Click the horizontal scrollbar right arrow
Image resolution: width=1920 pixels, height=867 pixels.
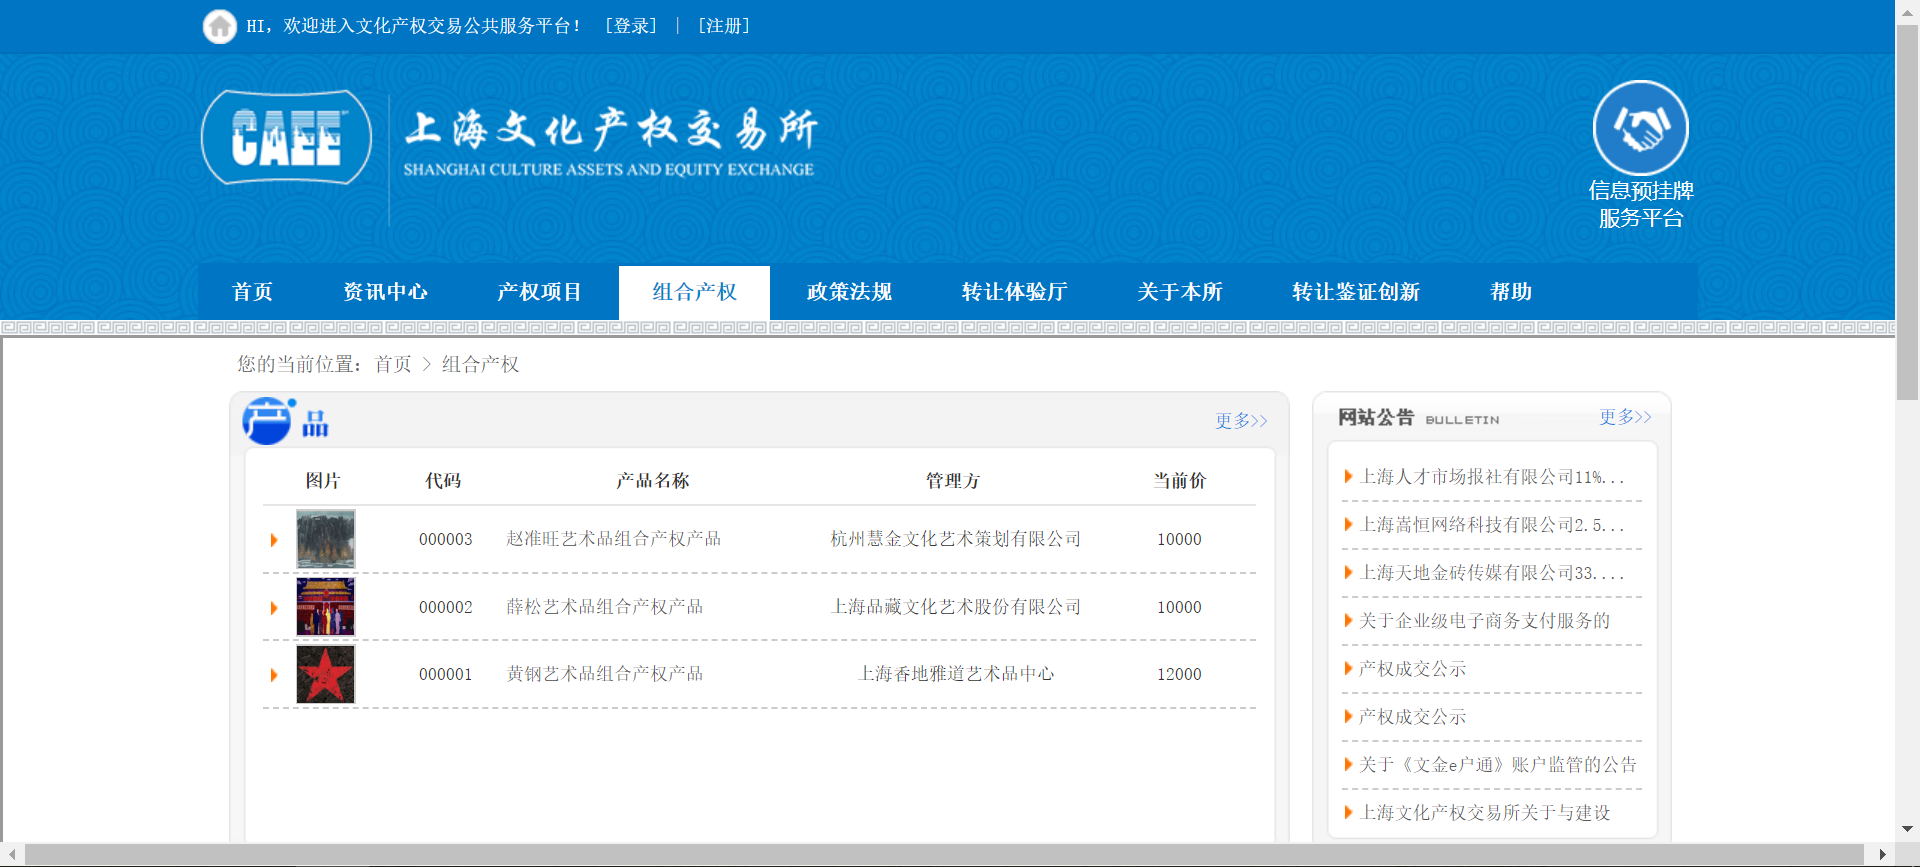(1883, 855)
